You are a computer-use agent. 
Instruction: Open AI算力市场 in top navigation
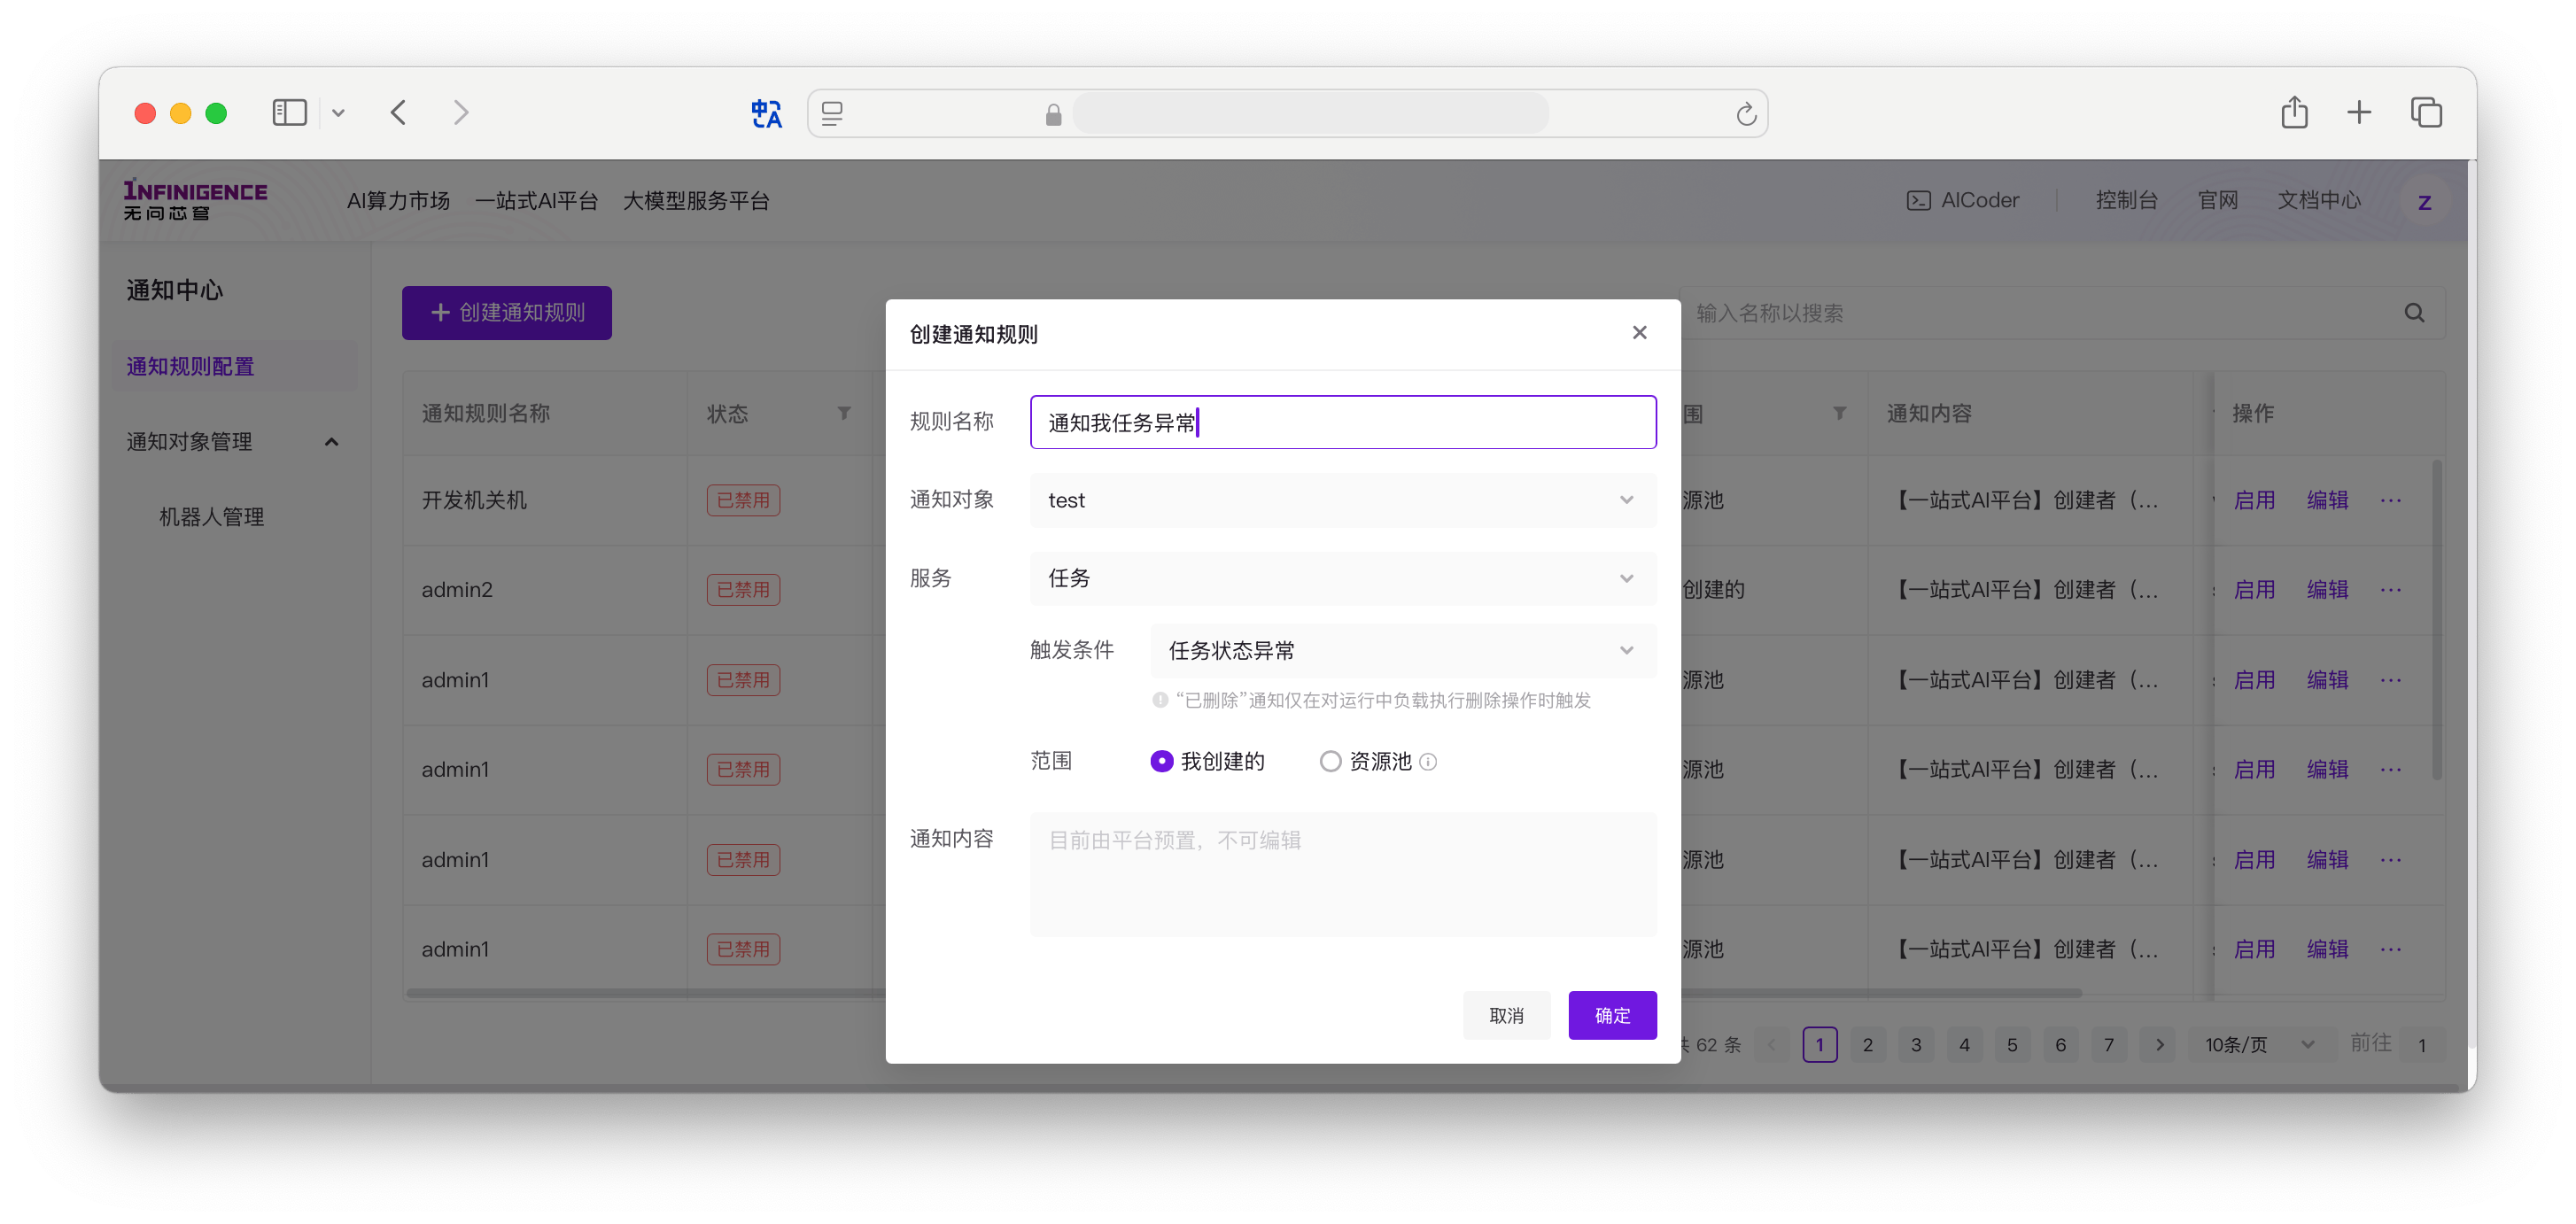[x=398, y=201]
